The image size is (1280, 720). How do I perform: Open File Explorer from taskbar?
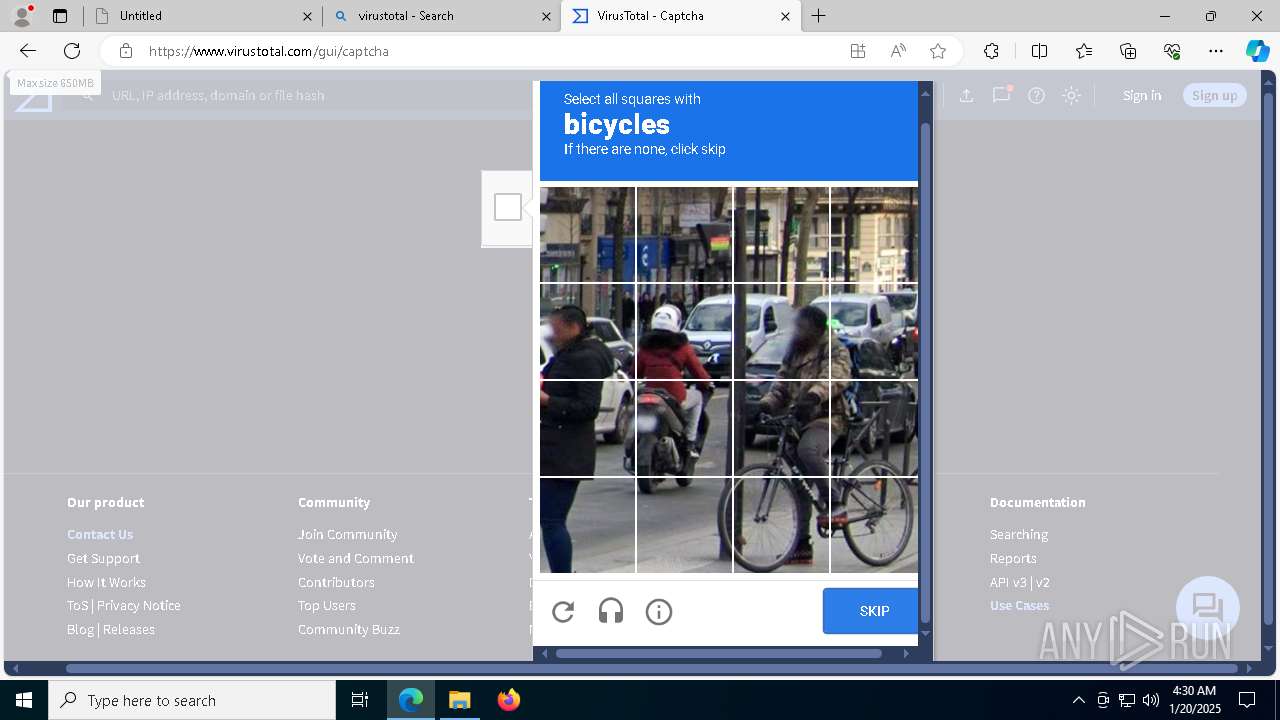[x=459, y=700]
